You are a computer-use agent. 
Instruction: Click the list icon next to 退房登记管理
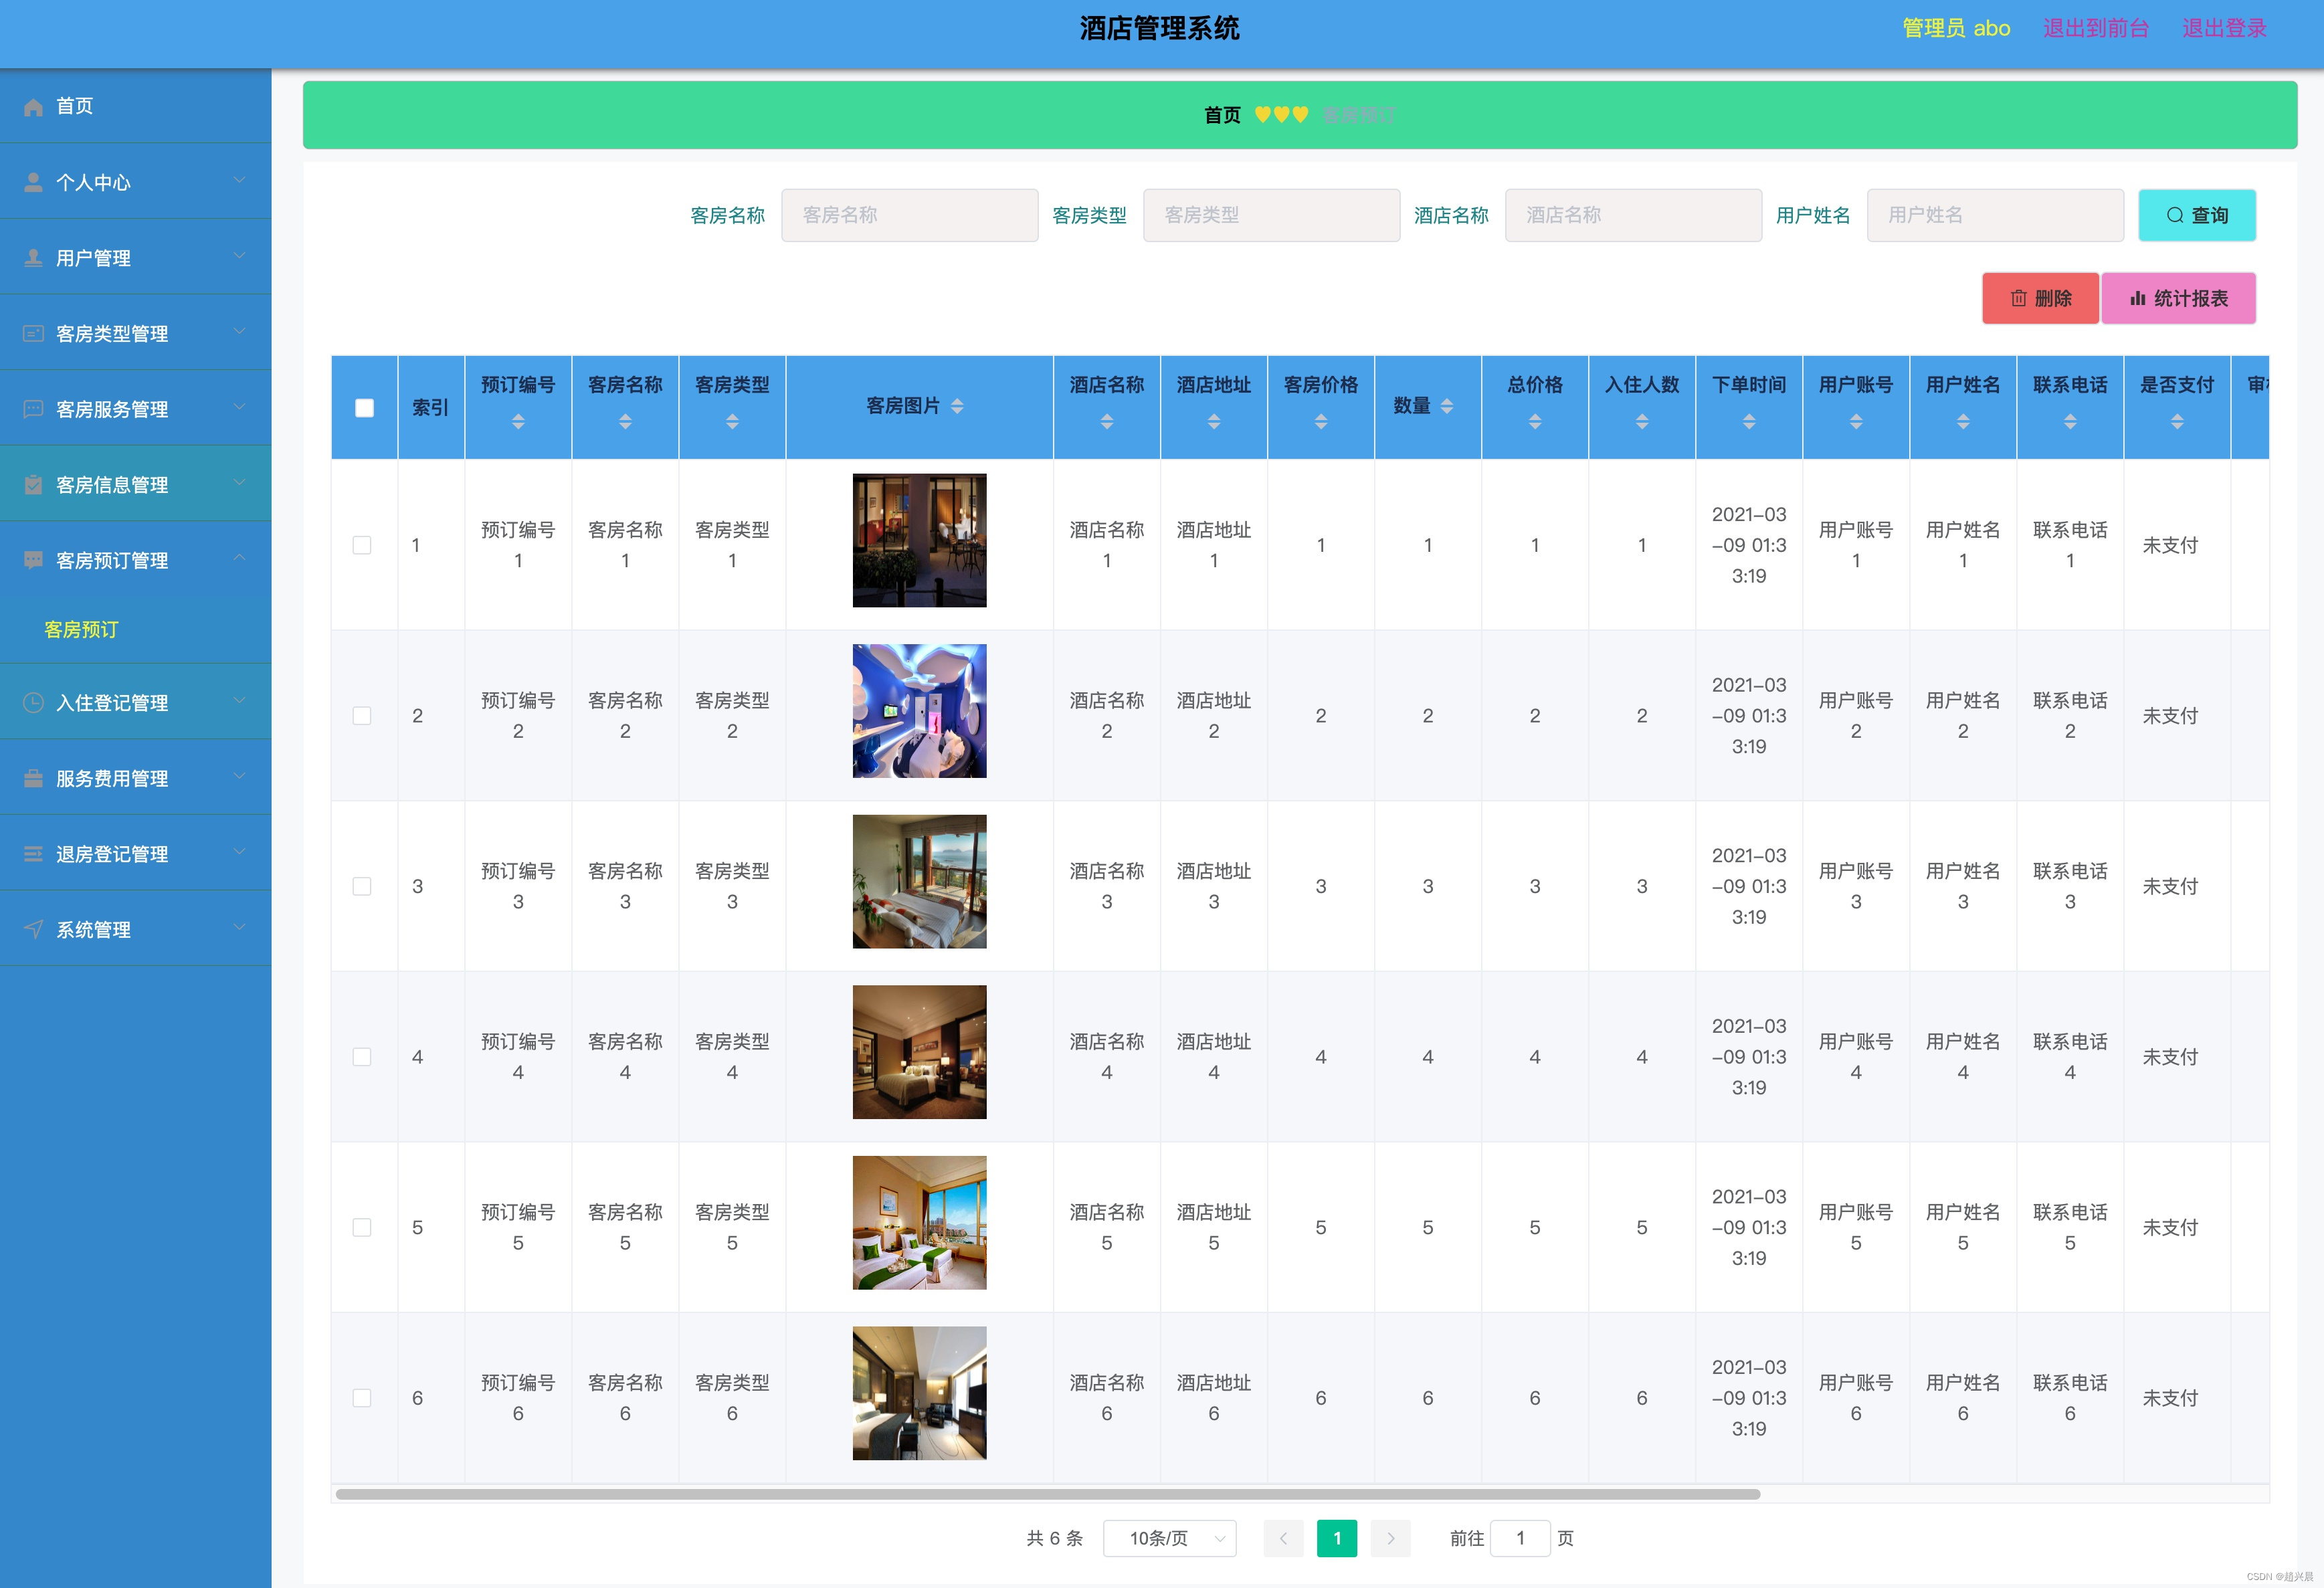[x=33, y=853]
